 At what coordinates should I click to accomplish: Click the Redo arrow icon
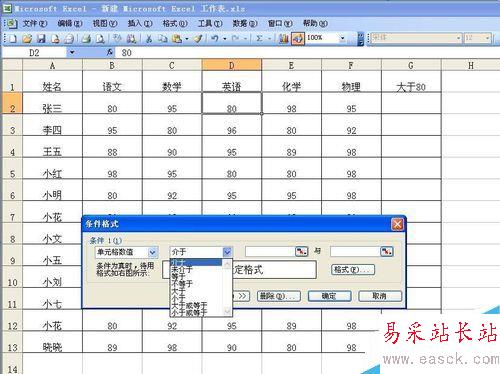pyautogui.click(x=235, y=39)
